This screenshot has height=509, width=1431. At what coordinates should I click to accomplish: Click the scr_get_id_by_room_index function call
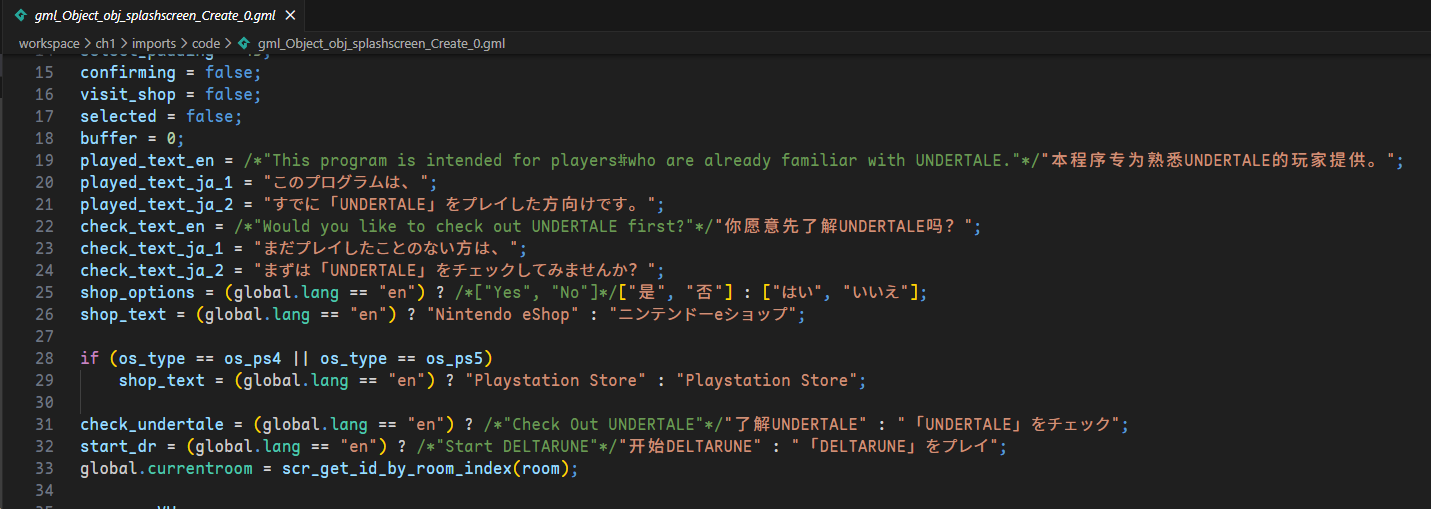[x=398, y=468]
